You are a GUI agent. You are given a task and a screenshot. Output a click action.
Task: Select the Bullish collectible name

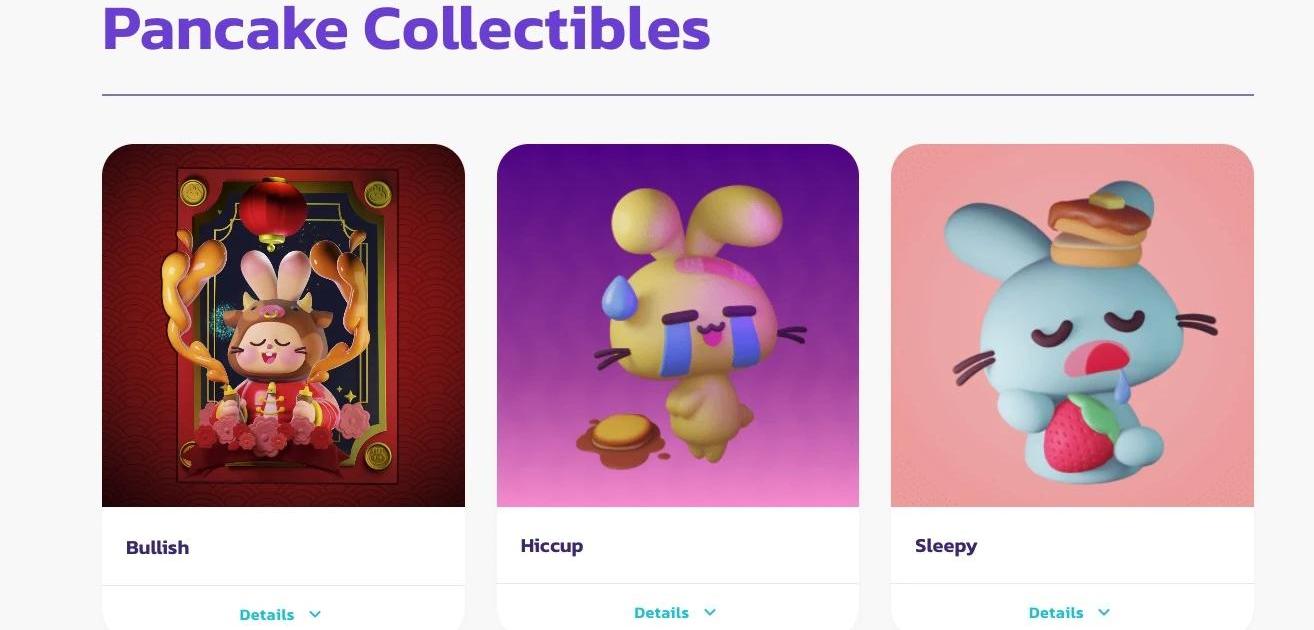(x=157, y=547)
